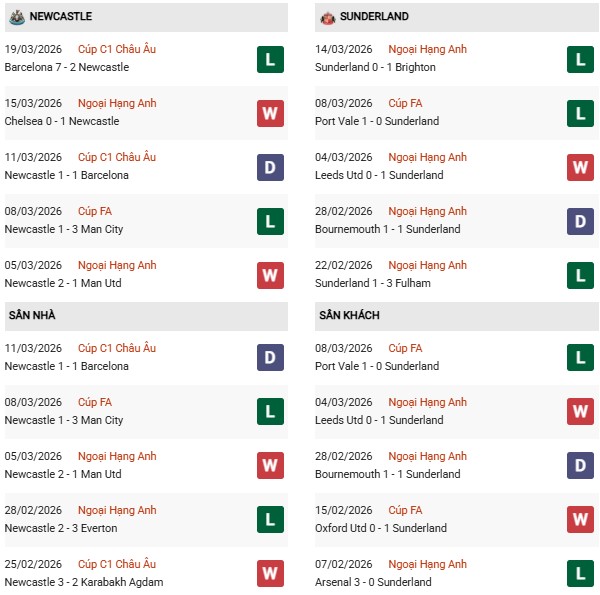
Task: Click the D badge for Bournemouth 1 - 1 Sunderland in Sunderland's top list
Action: [580, 221]
